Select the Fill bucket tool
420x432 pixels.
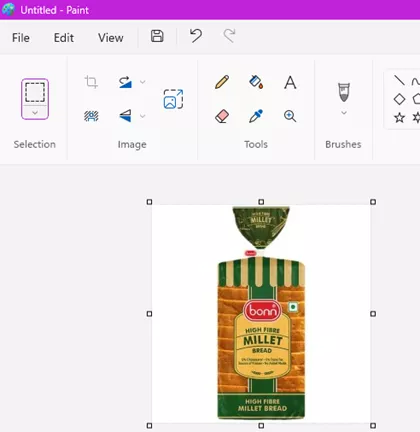[x=256, y=82]
